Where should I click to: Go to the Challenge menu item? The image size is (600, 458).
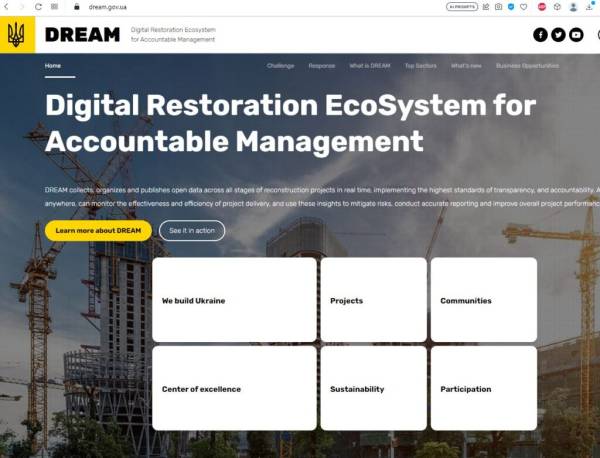click(280, 66)
